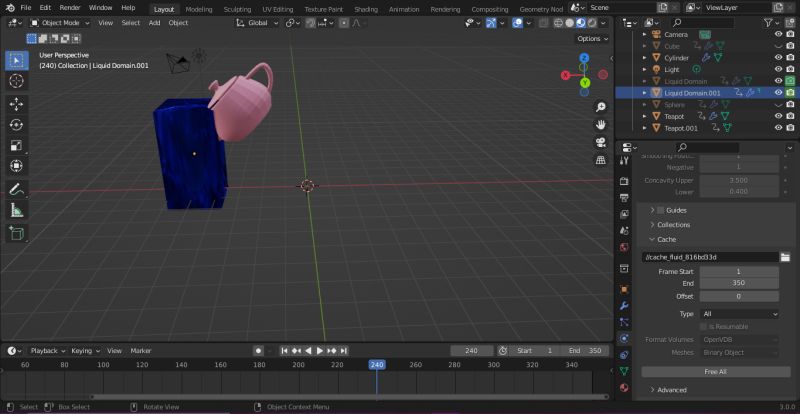Toggle Teapot.001 render camera icon
Image resolution: width=800 pixels, height=414 pixels.
click(x=790, y=128)
